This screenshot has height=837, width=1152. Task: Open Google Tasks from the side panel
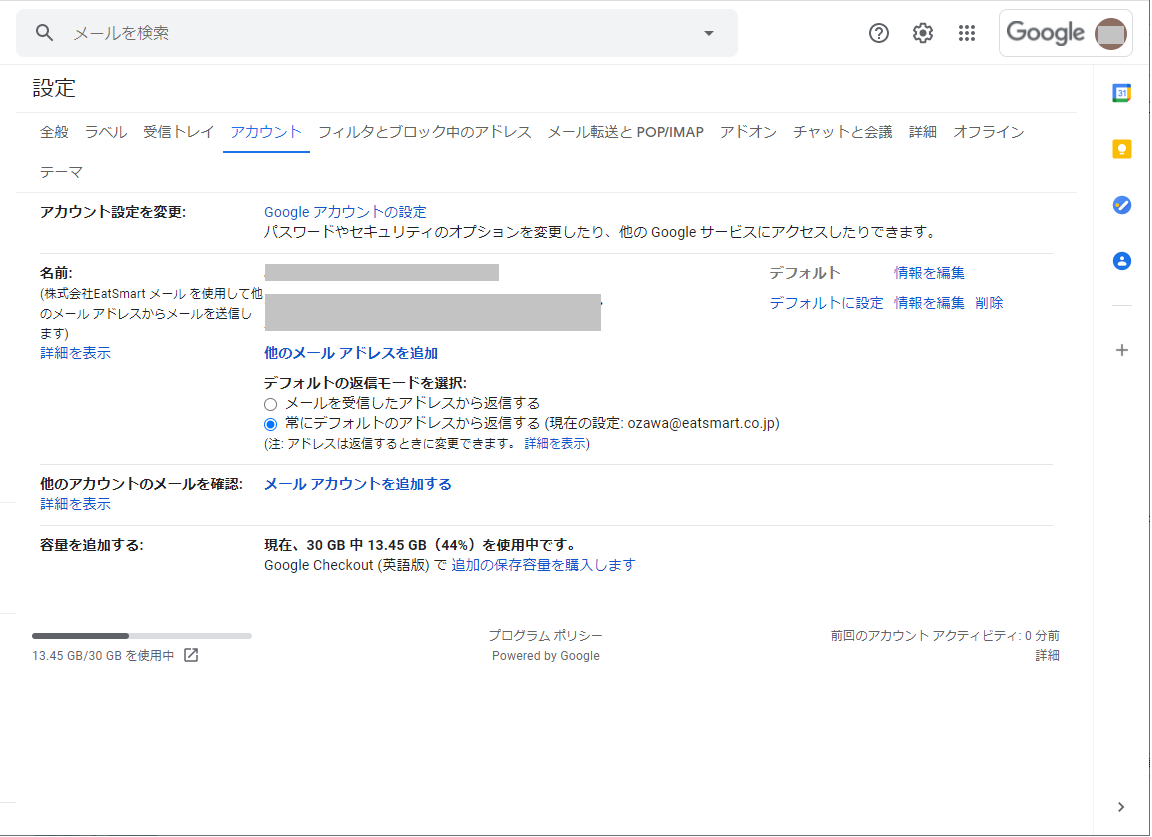click(x=1121, y=204)
